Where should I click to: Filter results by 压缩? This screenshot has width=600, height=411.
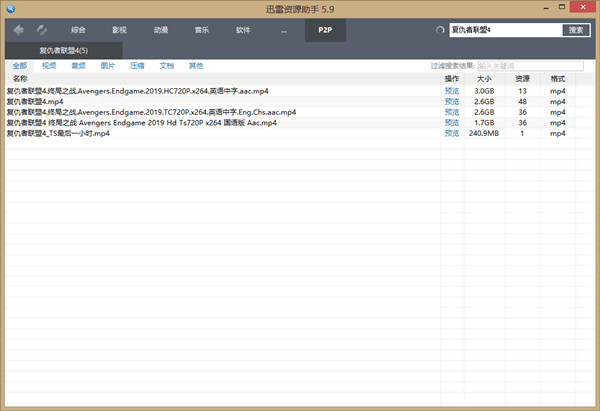[x=137, y=66]
